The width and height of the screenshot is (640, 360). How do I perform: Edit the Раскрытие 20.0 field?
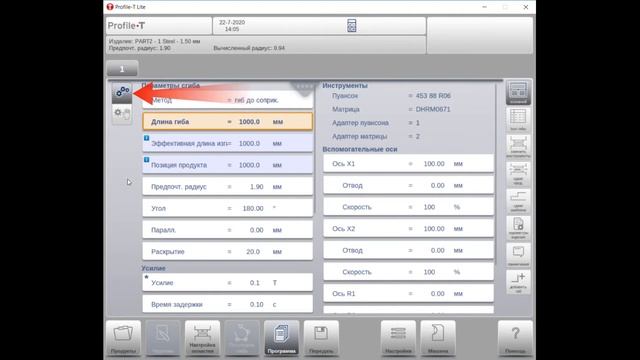227,251
